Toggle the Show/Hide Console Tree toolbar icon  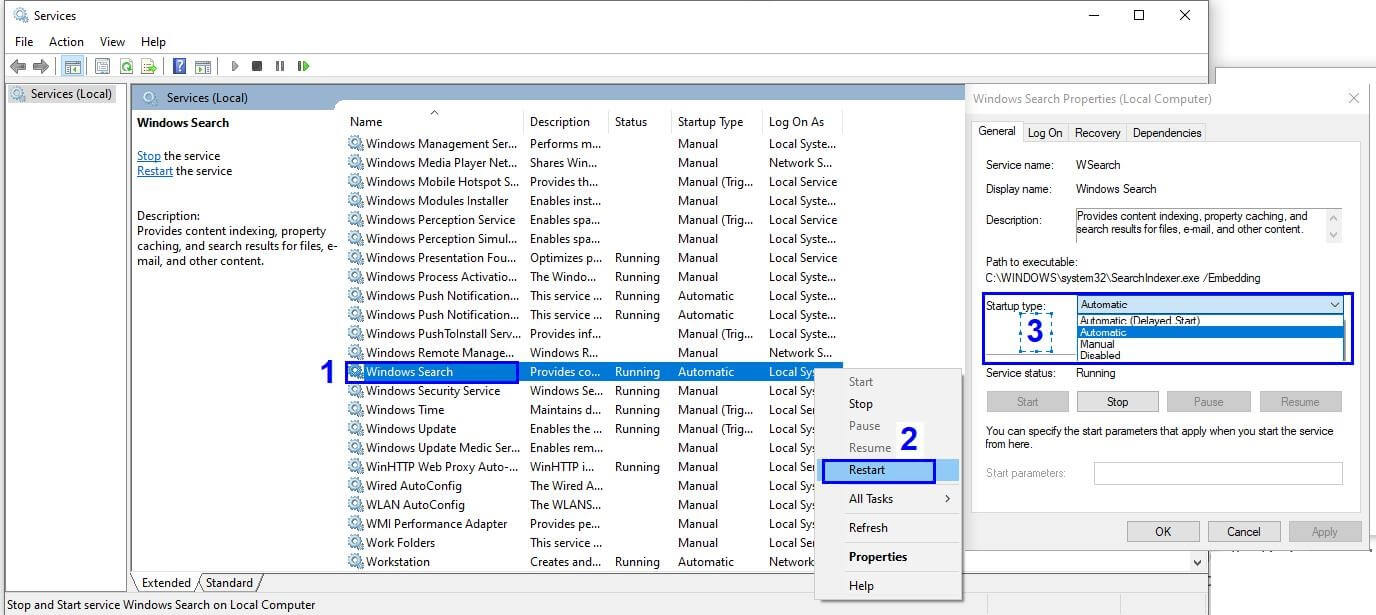tap(72, 66)
